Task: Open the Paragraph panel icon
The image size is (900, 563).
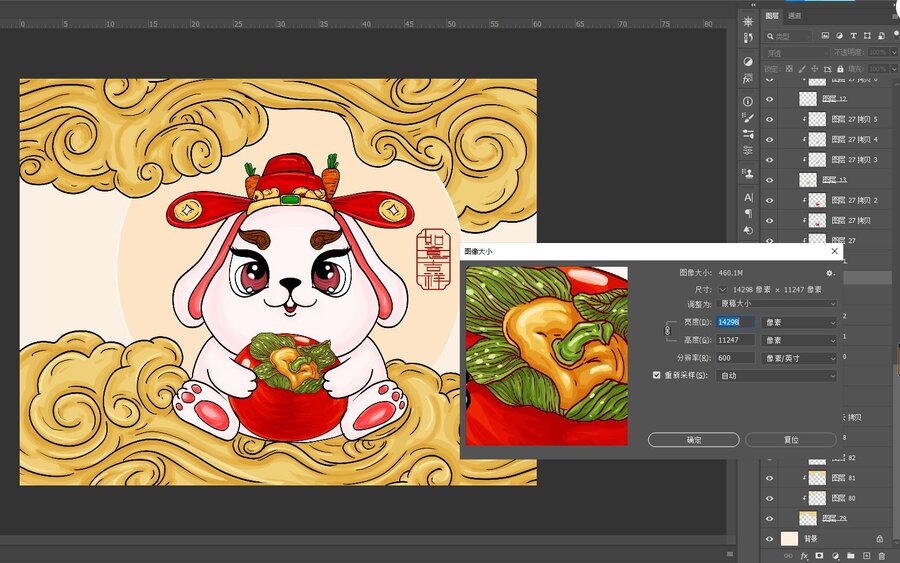Action: 748,213
